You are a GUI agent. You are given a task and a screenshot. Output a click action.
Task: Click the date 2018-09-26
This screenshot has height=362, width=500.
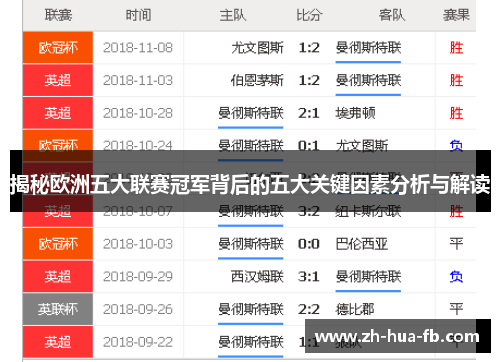point(138,310)
